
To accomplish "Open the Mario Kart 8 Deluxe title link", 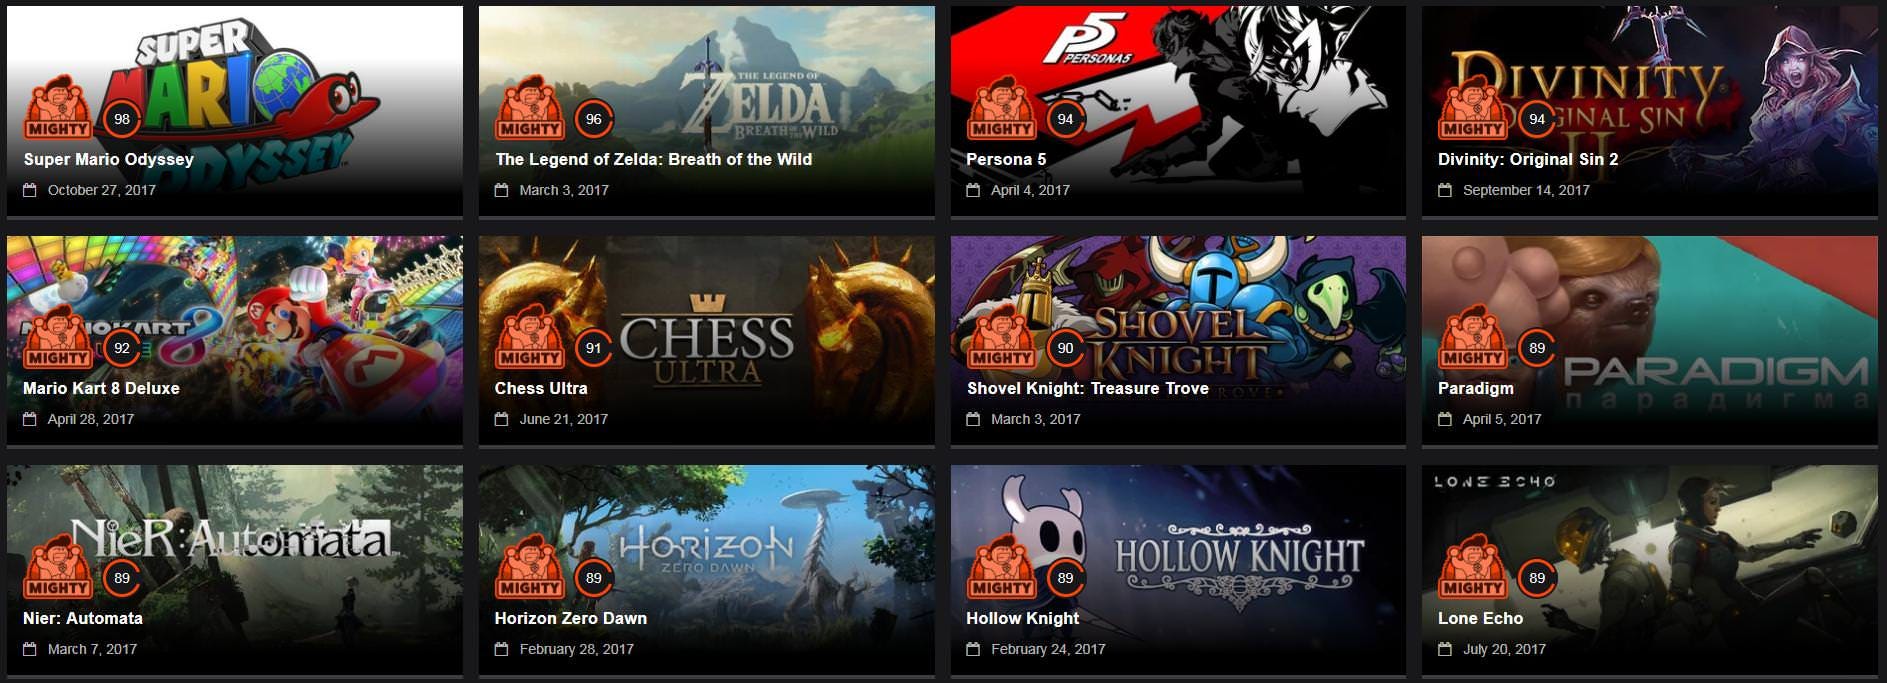I will coord(101,388).
